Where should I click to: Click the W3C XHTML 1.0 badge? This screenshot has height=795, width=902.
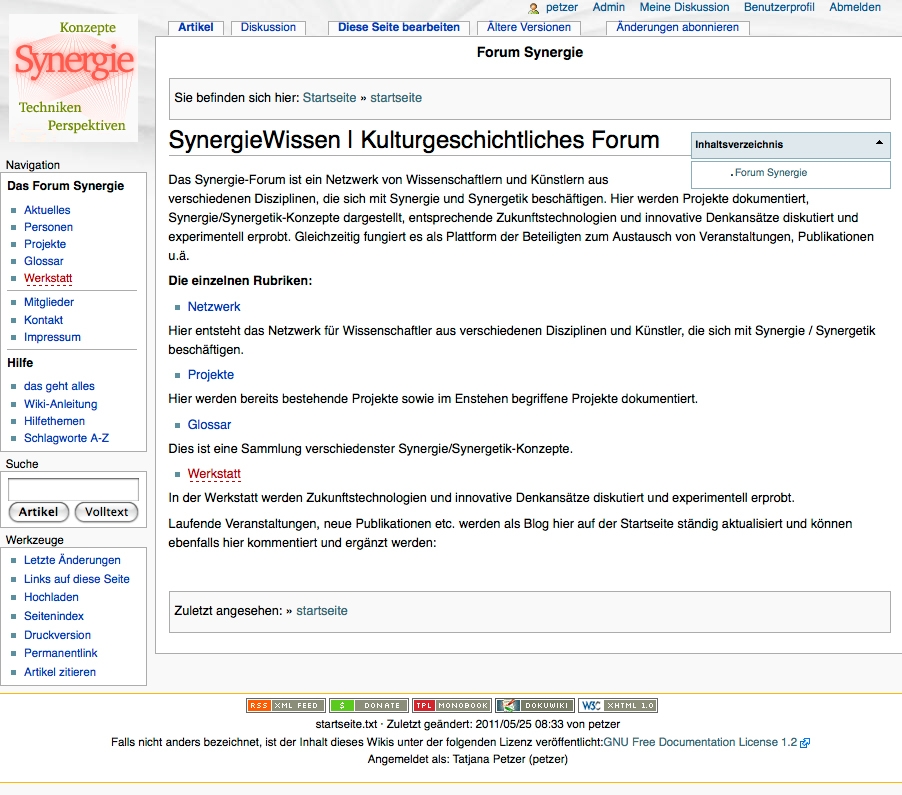[617, 705]
